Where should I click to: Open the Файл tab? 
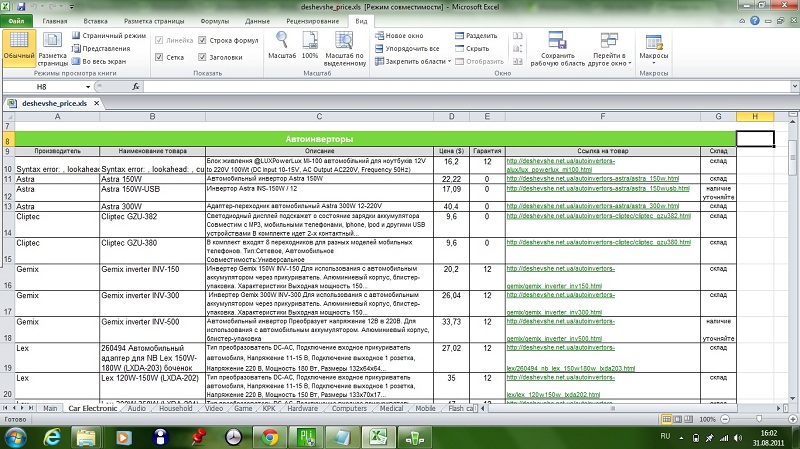point(16,21)
